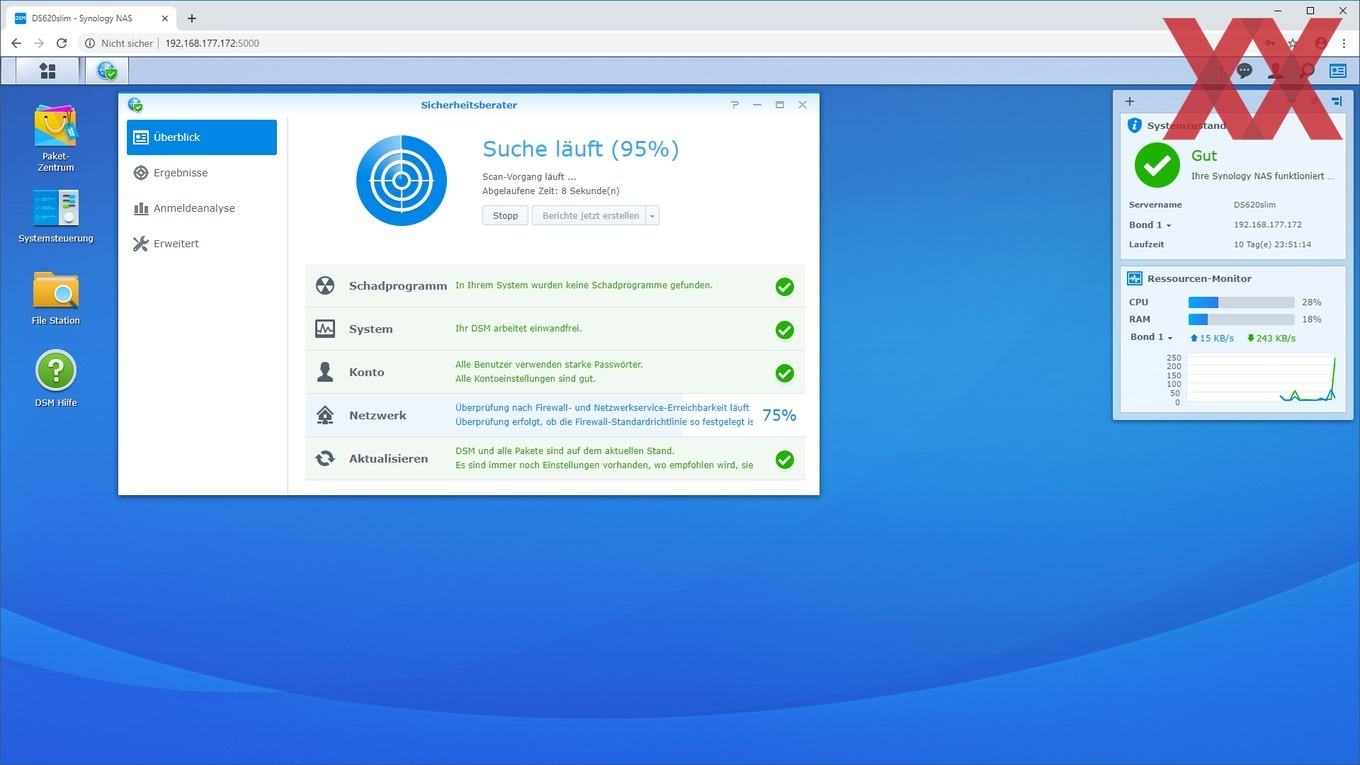Viewport: 1360px width, 765px height.
Task: Select the DS620slim browser tab
Action: [92, 18]
